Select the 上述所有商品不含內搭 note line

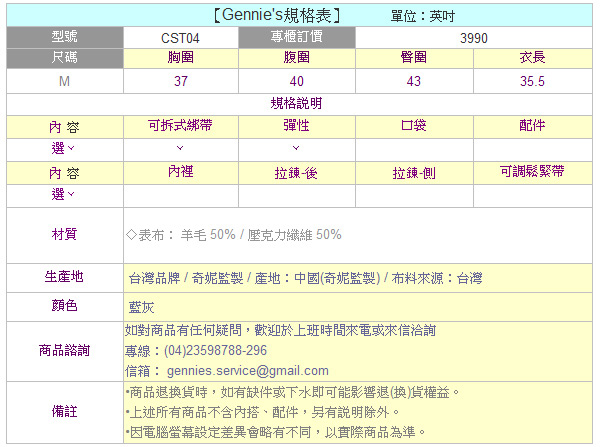tap(262, 413)
